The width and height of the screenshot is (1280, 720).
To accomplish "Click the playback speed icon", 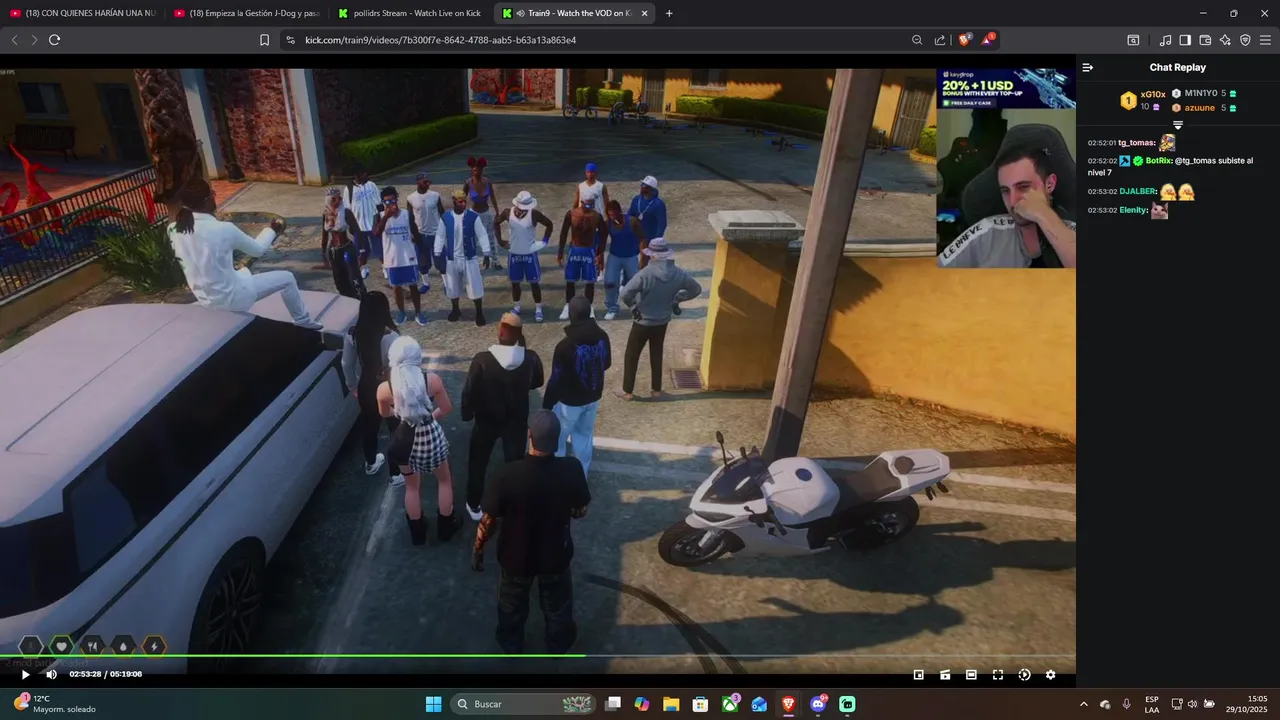I will click(x=1024, y=675).
